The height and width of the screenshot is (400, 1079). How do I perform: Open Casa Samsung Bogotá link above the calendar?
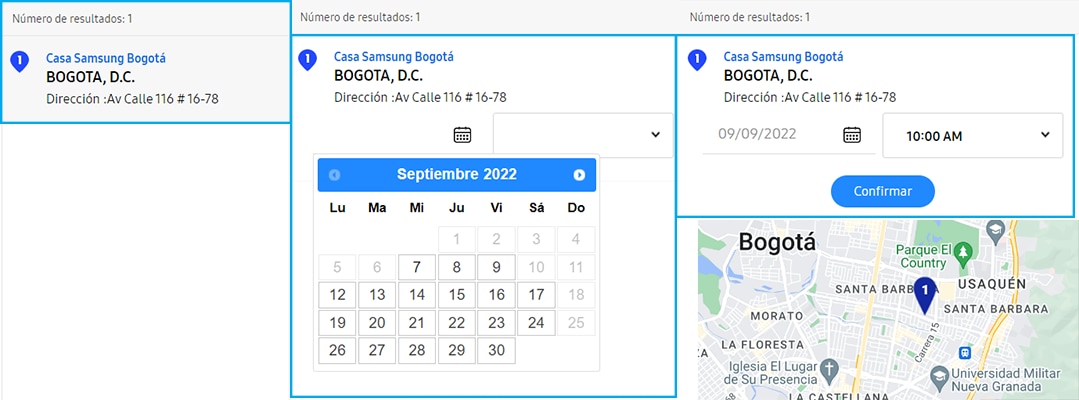(x=394, y=56)
